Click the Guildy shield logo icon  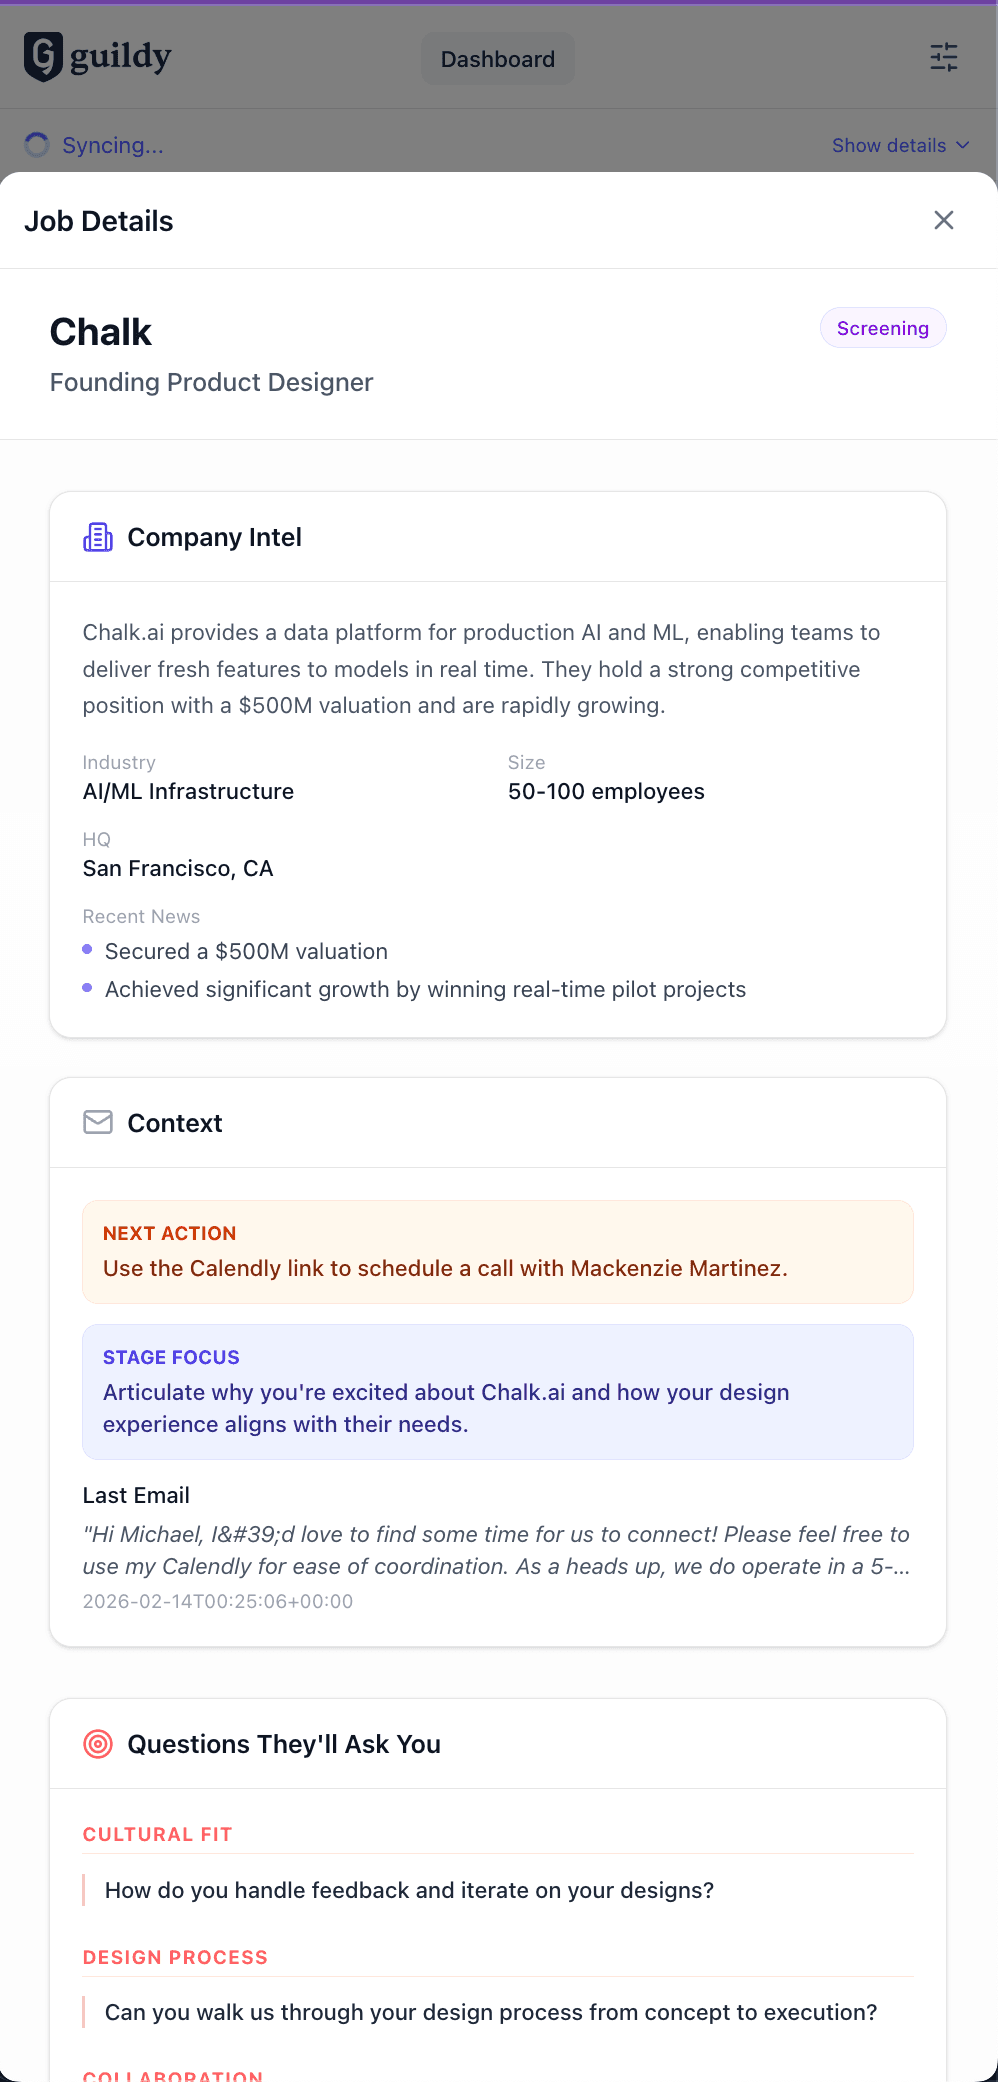(43, 57)
